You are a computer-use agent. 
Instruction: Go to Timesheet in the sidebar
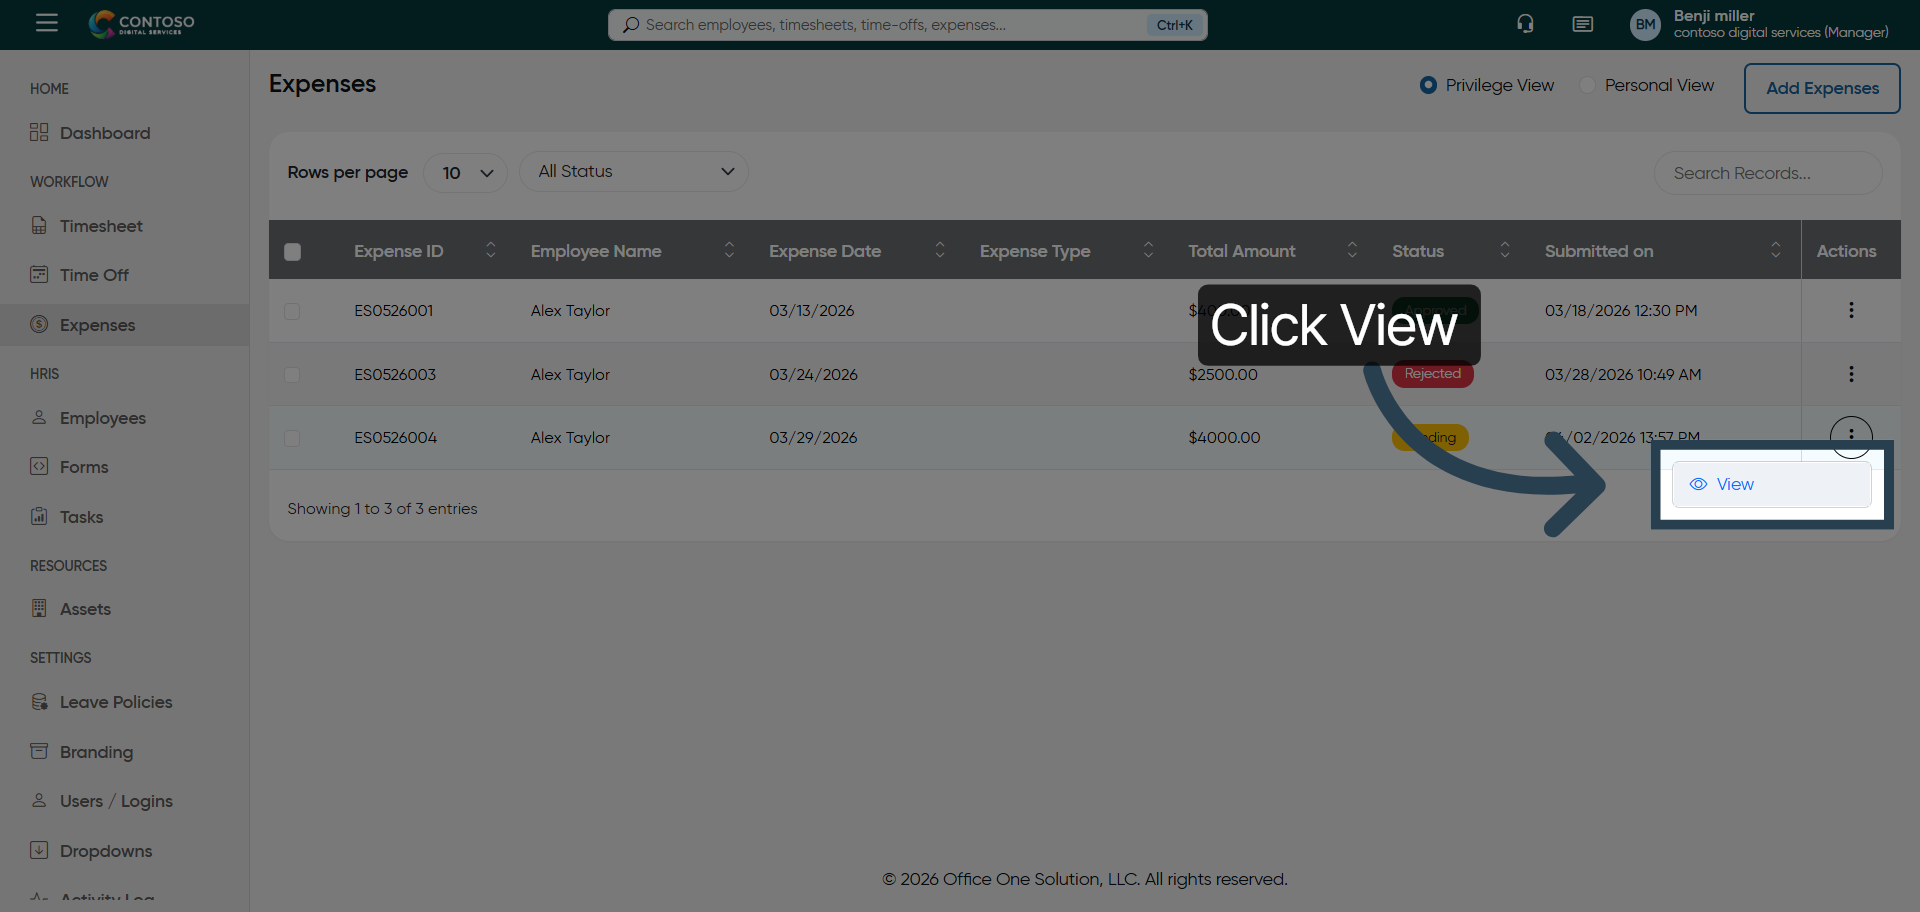100,226
